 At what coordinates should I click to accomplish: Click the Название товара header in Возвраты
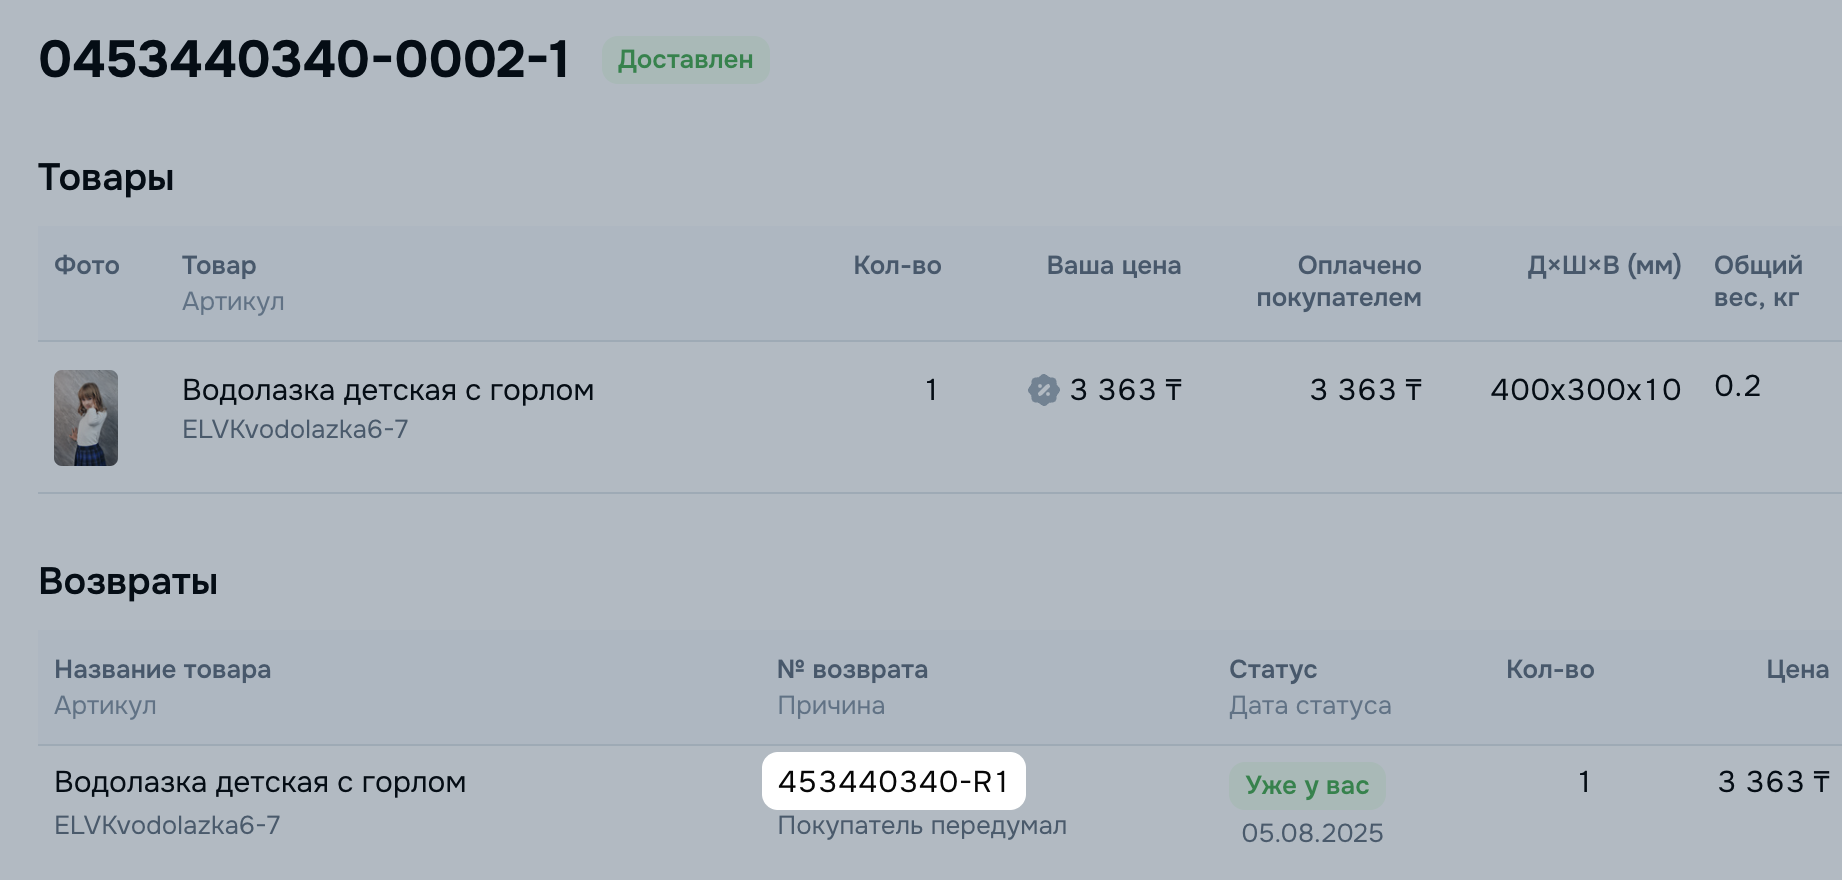coord(162,670)
